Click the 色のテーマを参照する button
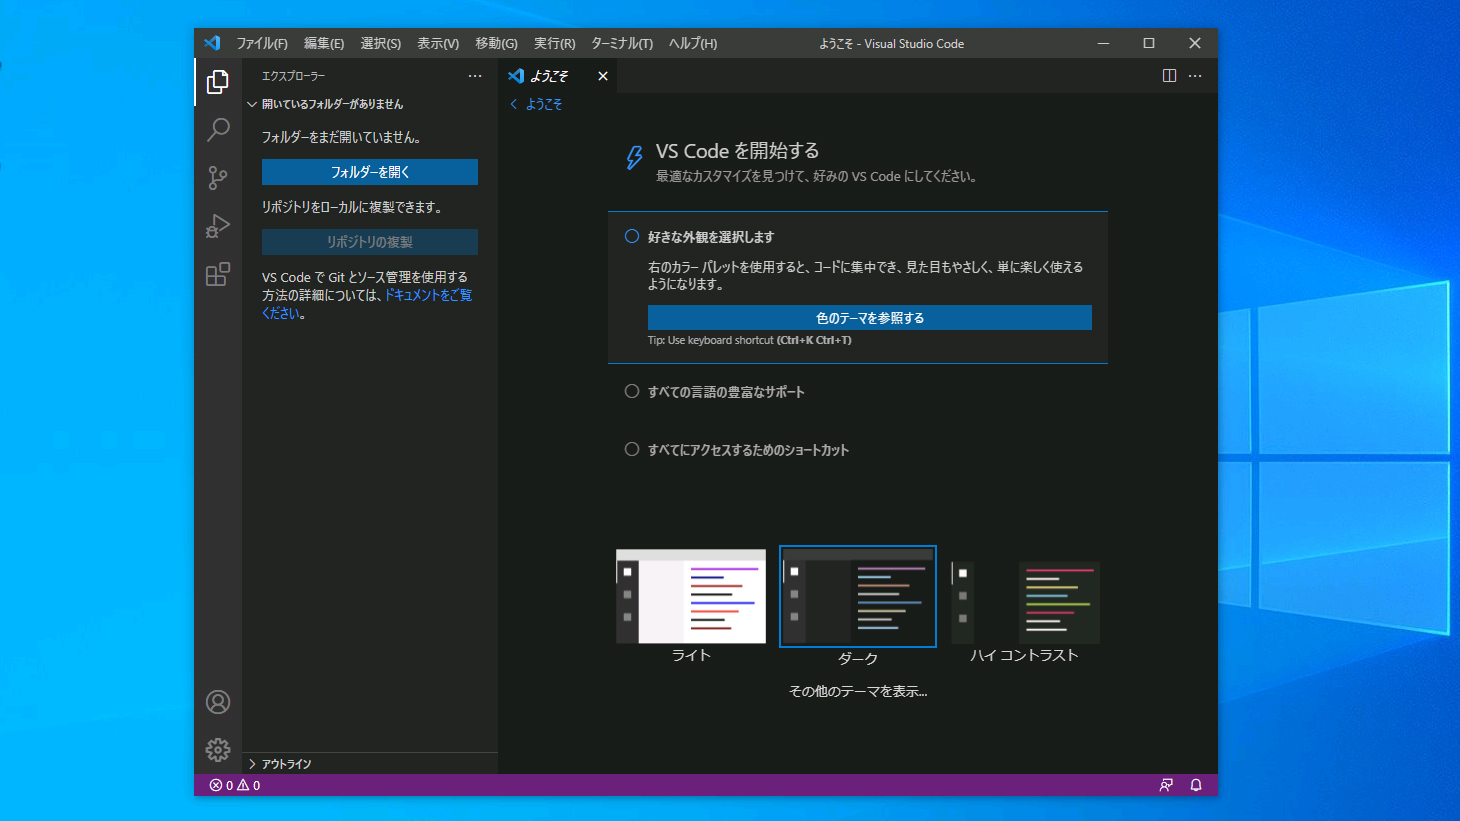This screenshot has width=1460, height=821. [870, 318]
